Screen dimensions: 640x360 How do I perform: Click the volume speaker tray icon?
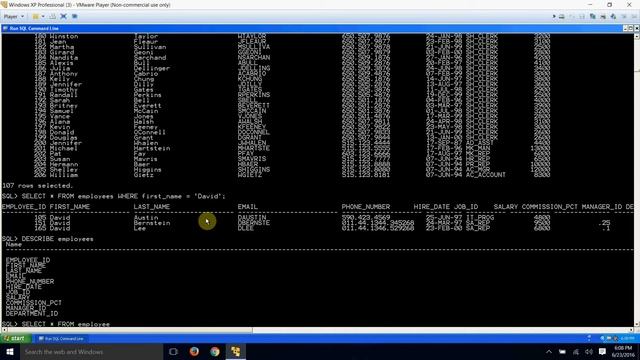[589, 351]
